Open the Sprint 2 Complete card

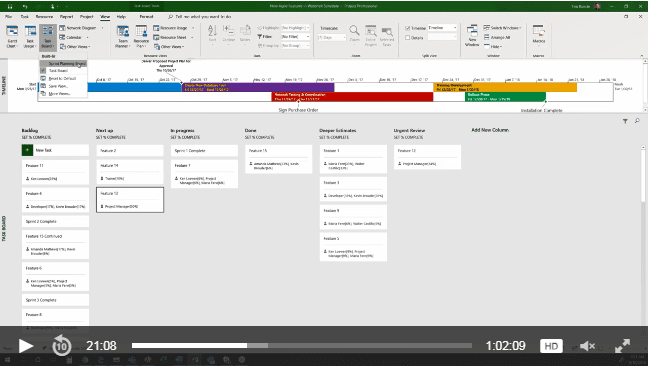click(55, 221)
